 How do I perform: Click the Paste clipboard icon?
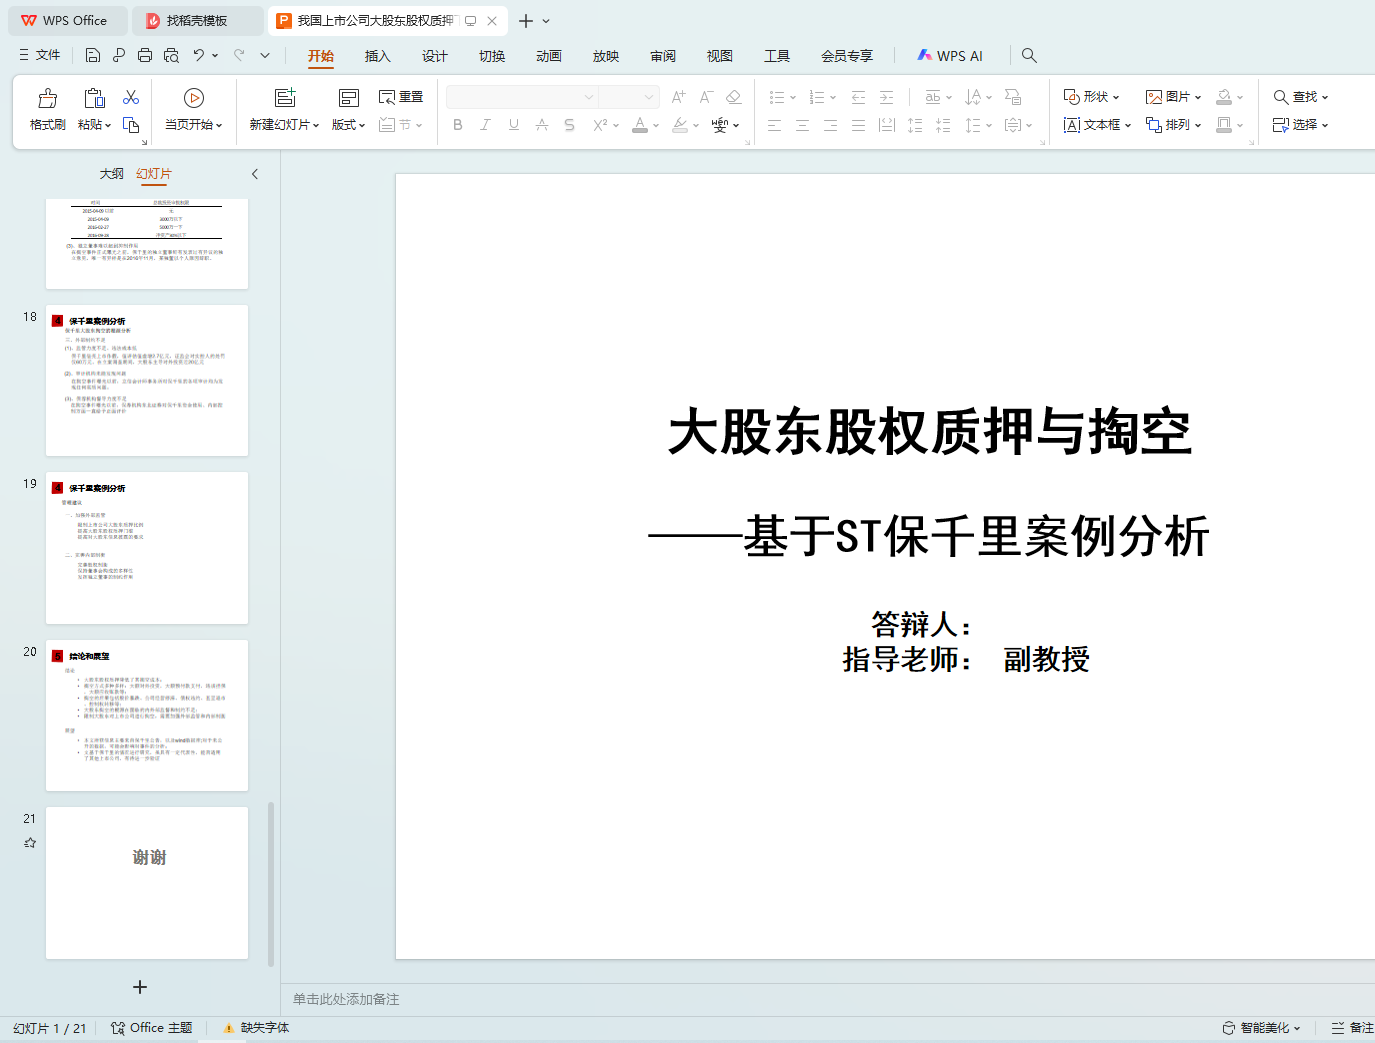click(x=94, y=98)
